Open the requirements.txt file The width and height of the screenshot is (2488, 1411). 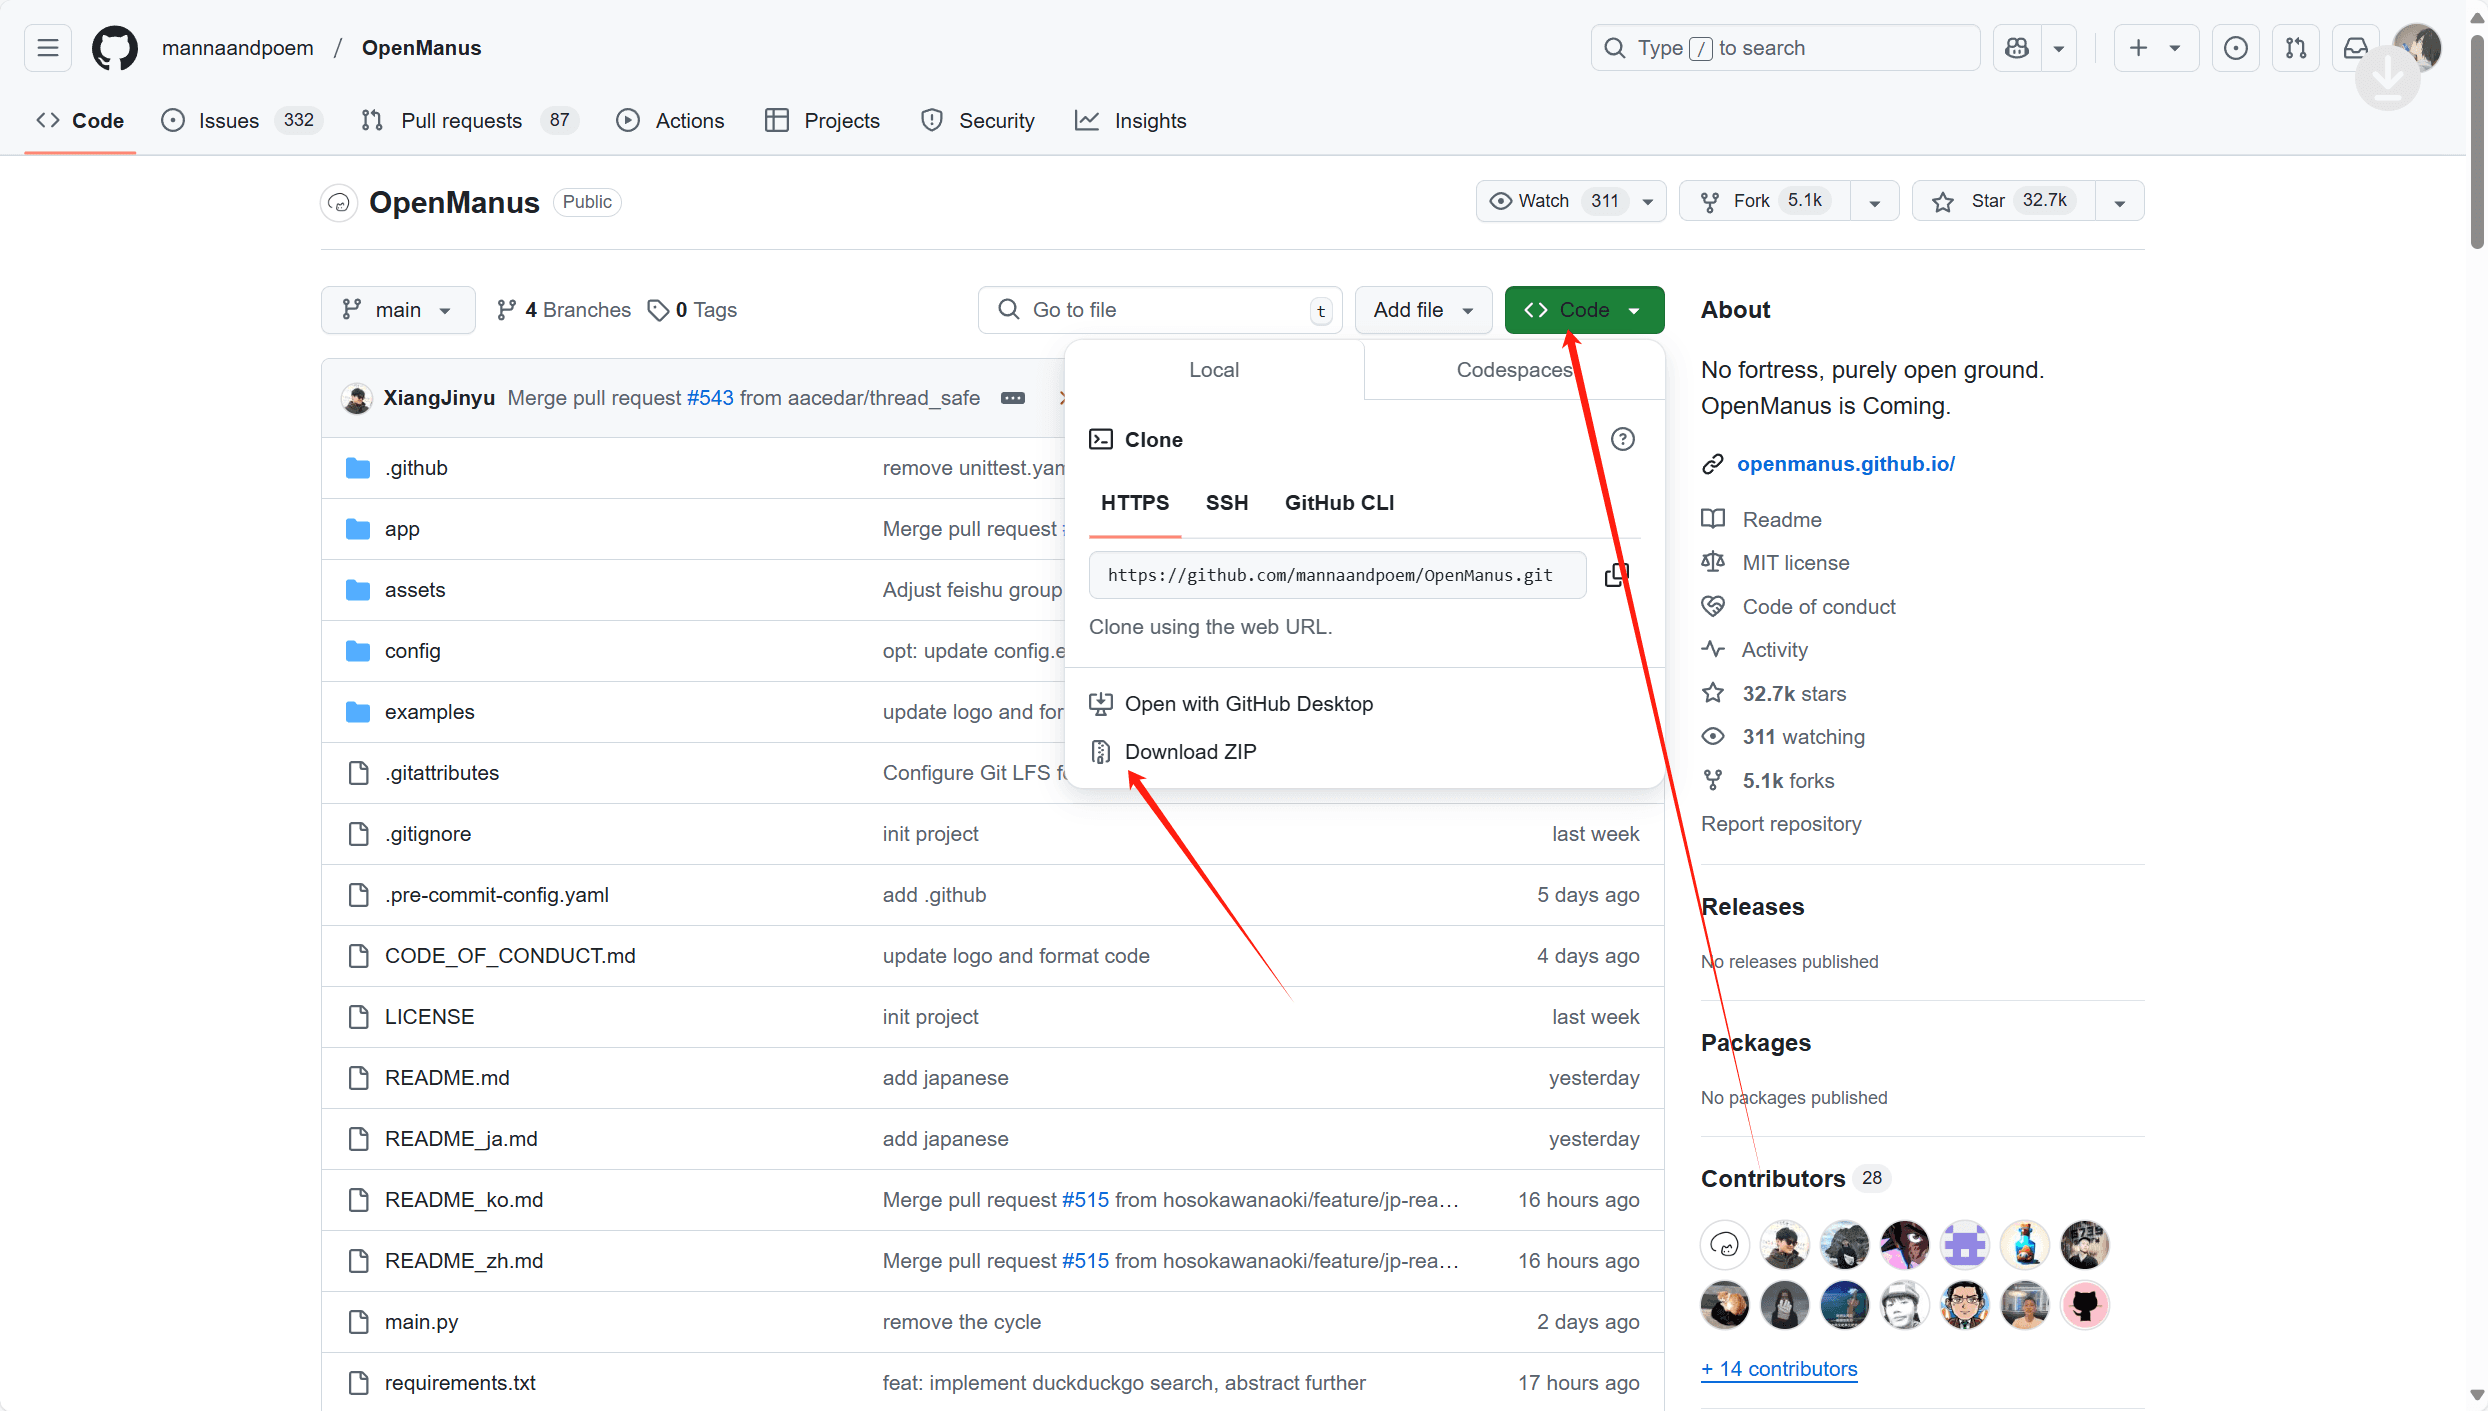click(x=460, y=1383)
